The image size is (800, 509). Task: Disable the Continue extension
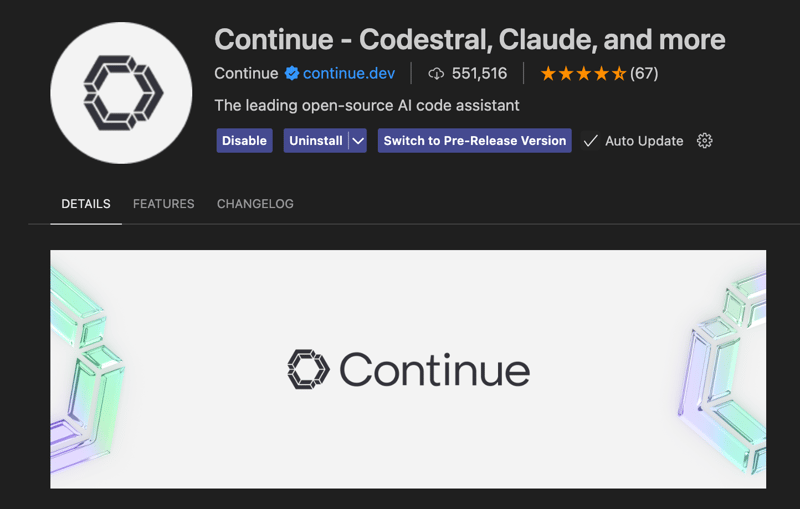[244, 141]
